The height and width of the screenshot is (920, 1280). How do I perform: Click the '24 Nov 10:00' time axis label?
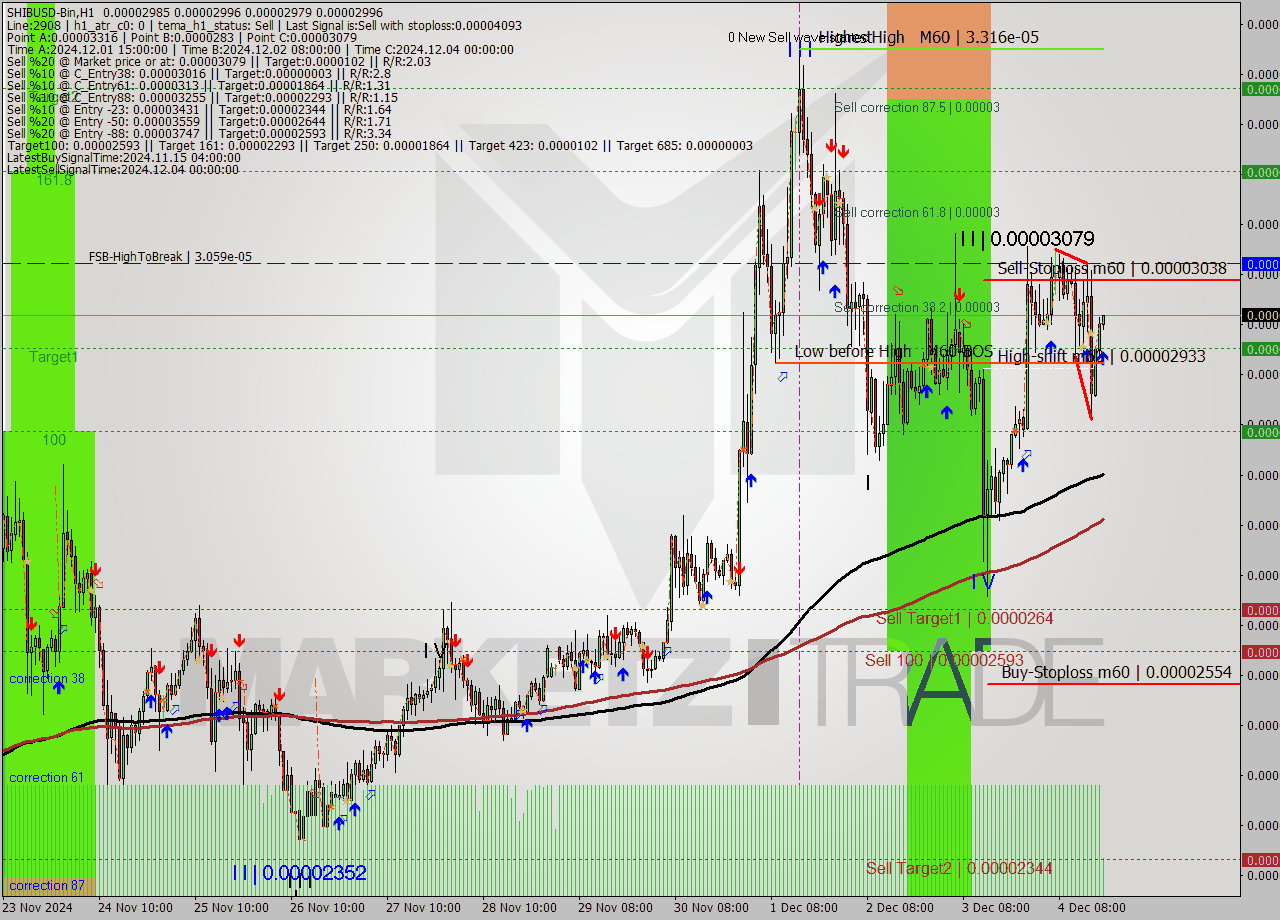click(135, 908)
